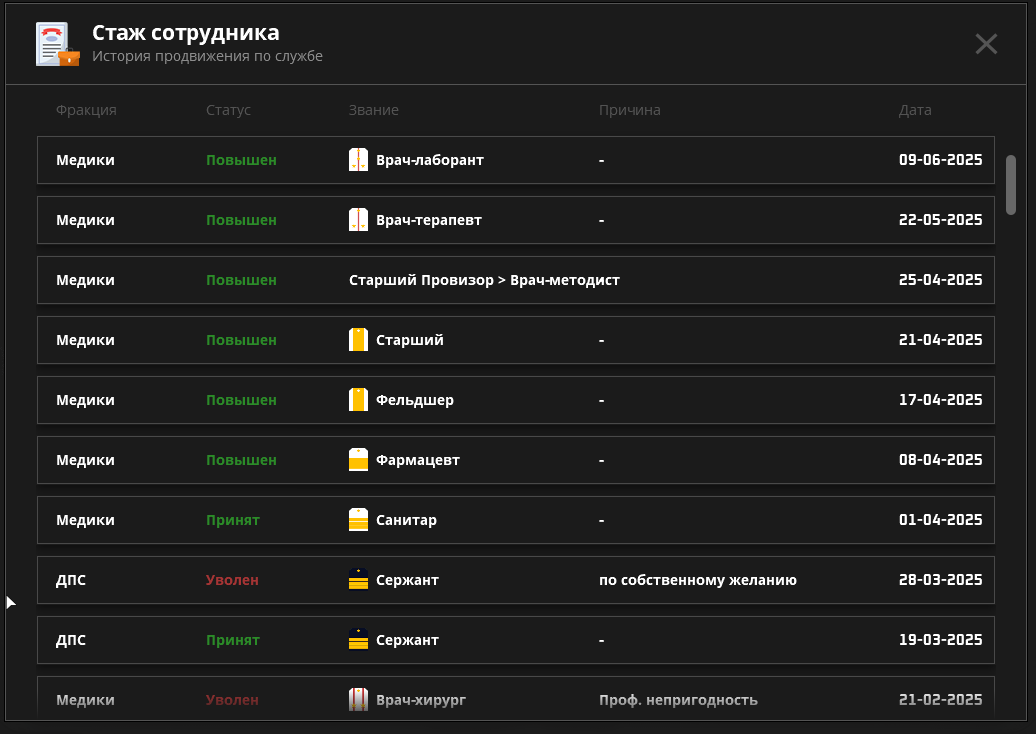Click the Врач-лаборант rank insignia icon
The height and width of the screenshot is (734, 1036).
click(x=358, y=160)
